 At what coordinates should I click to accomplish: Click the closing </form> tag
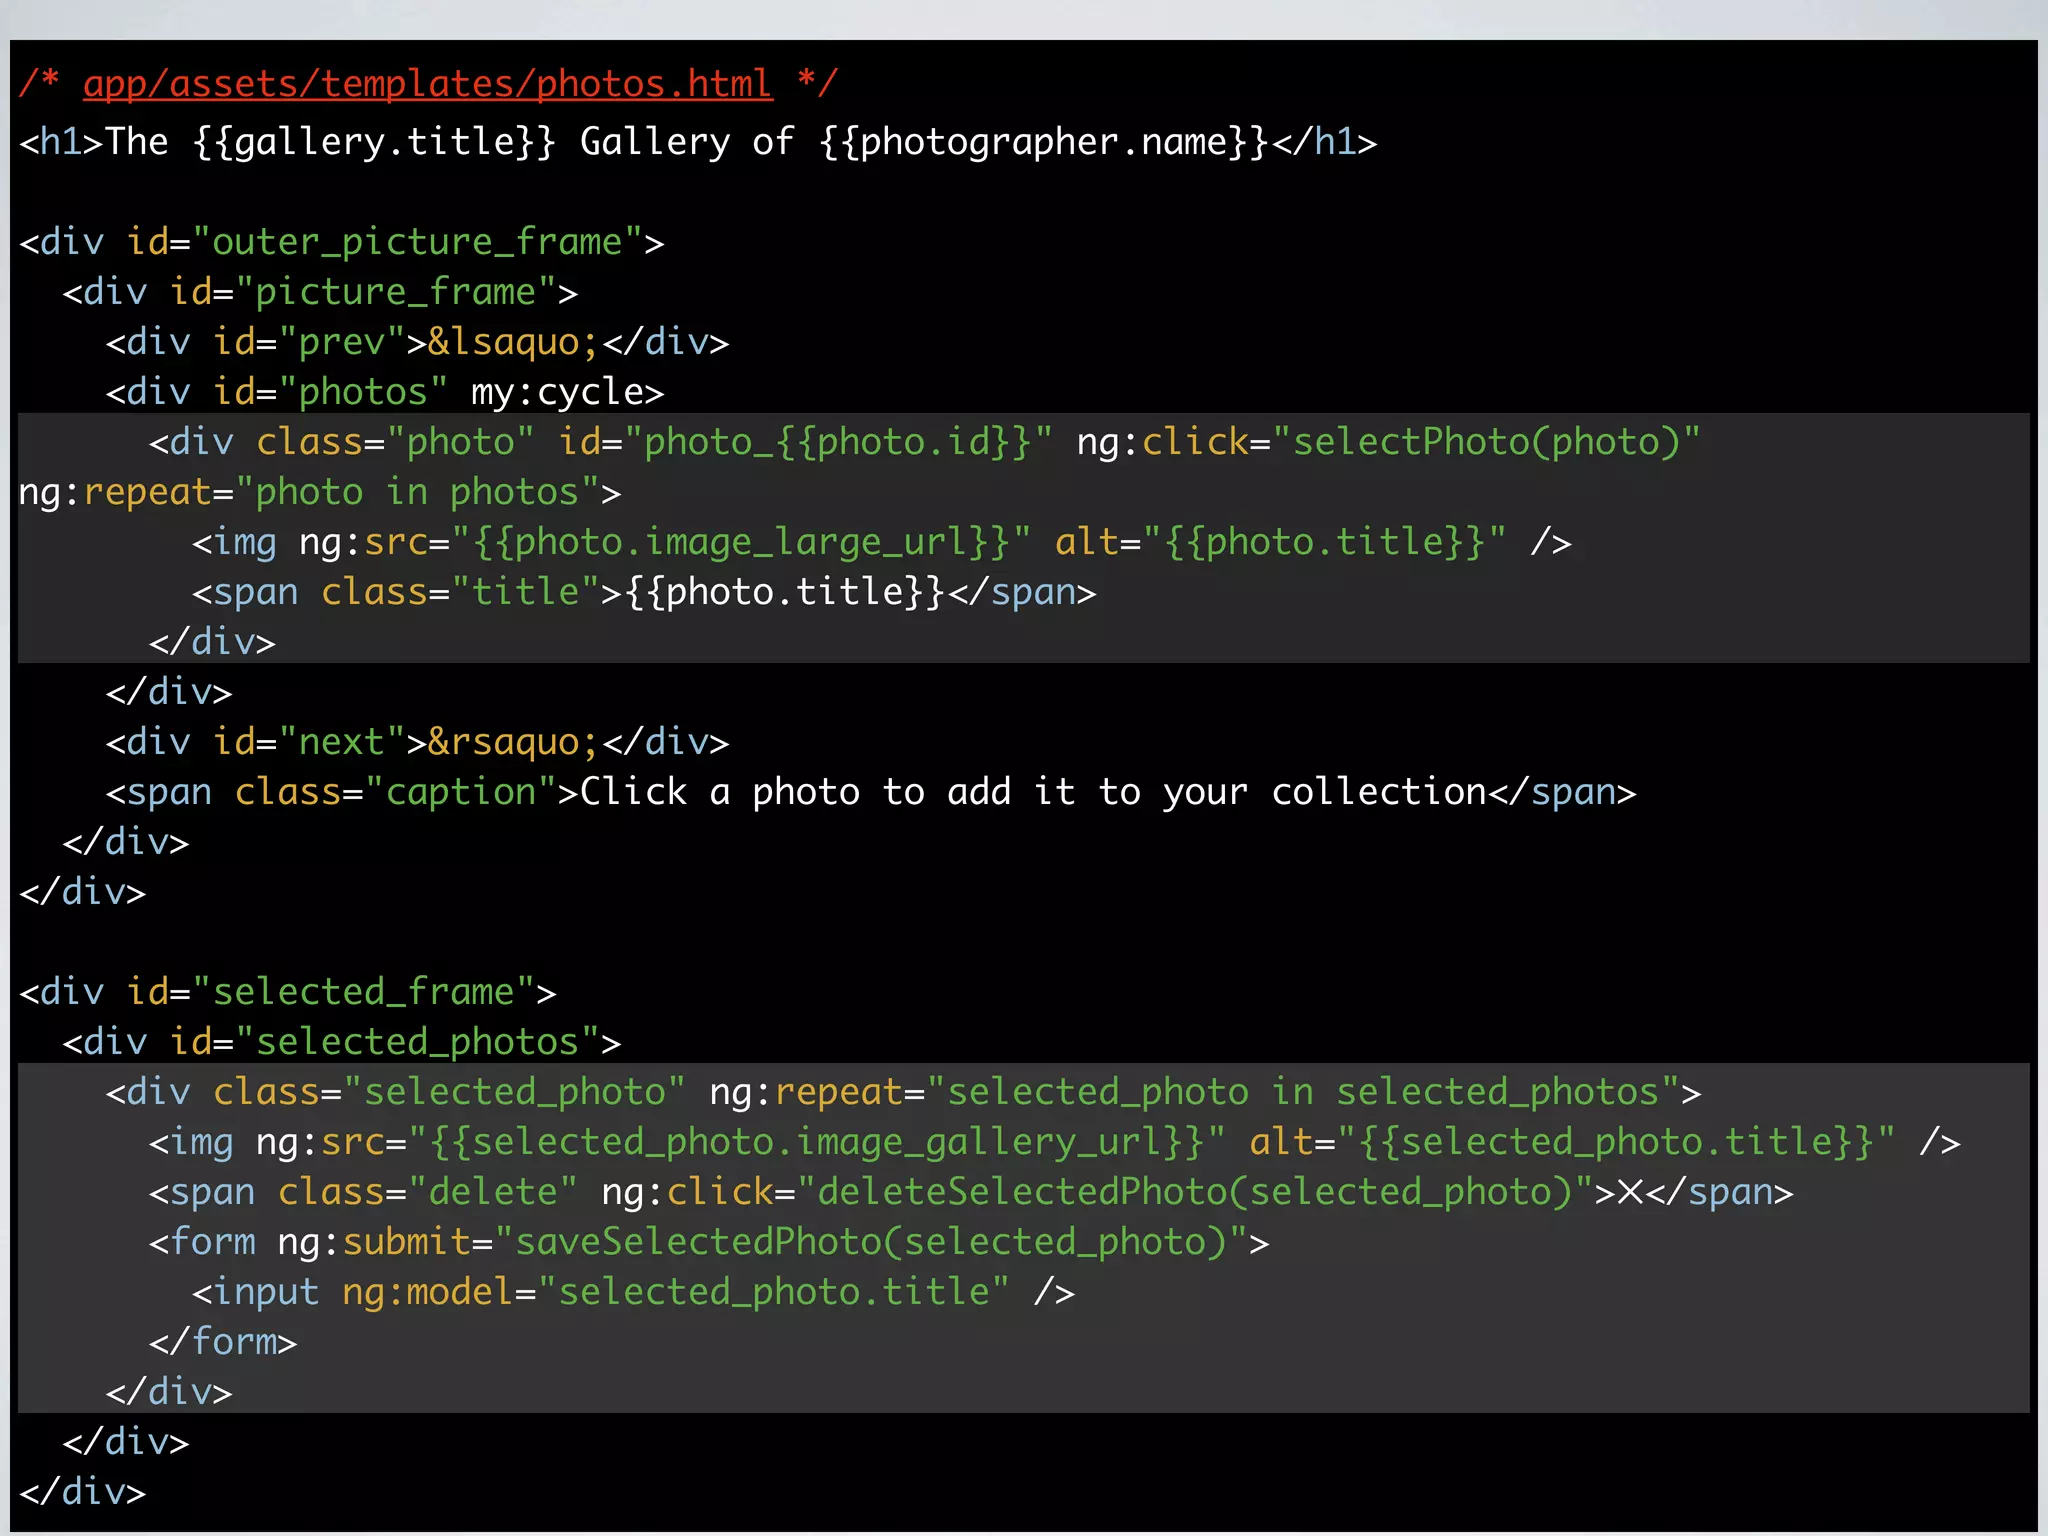pos(223,1342)
